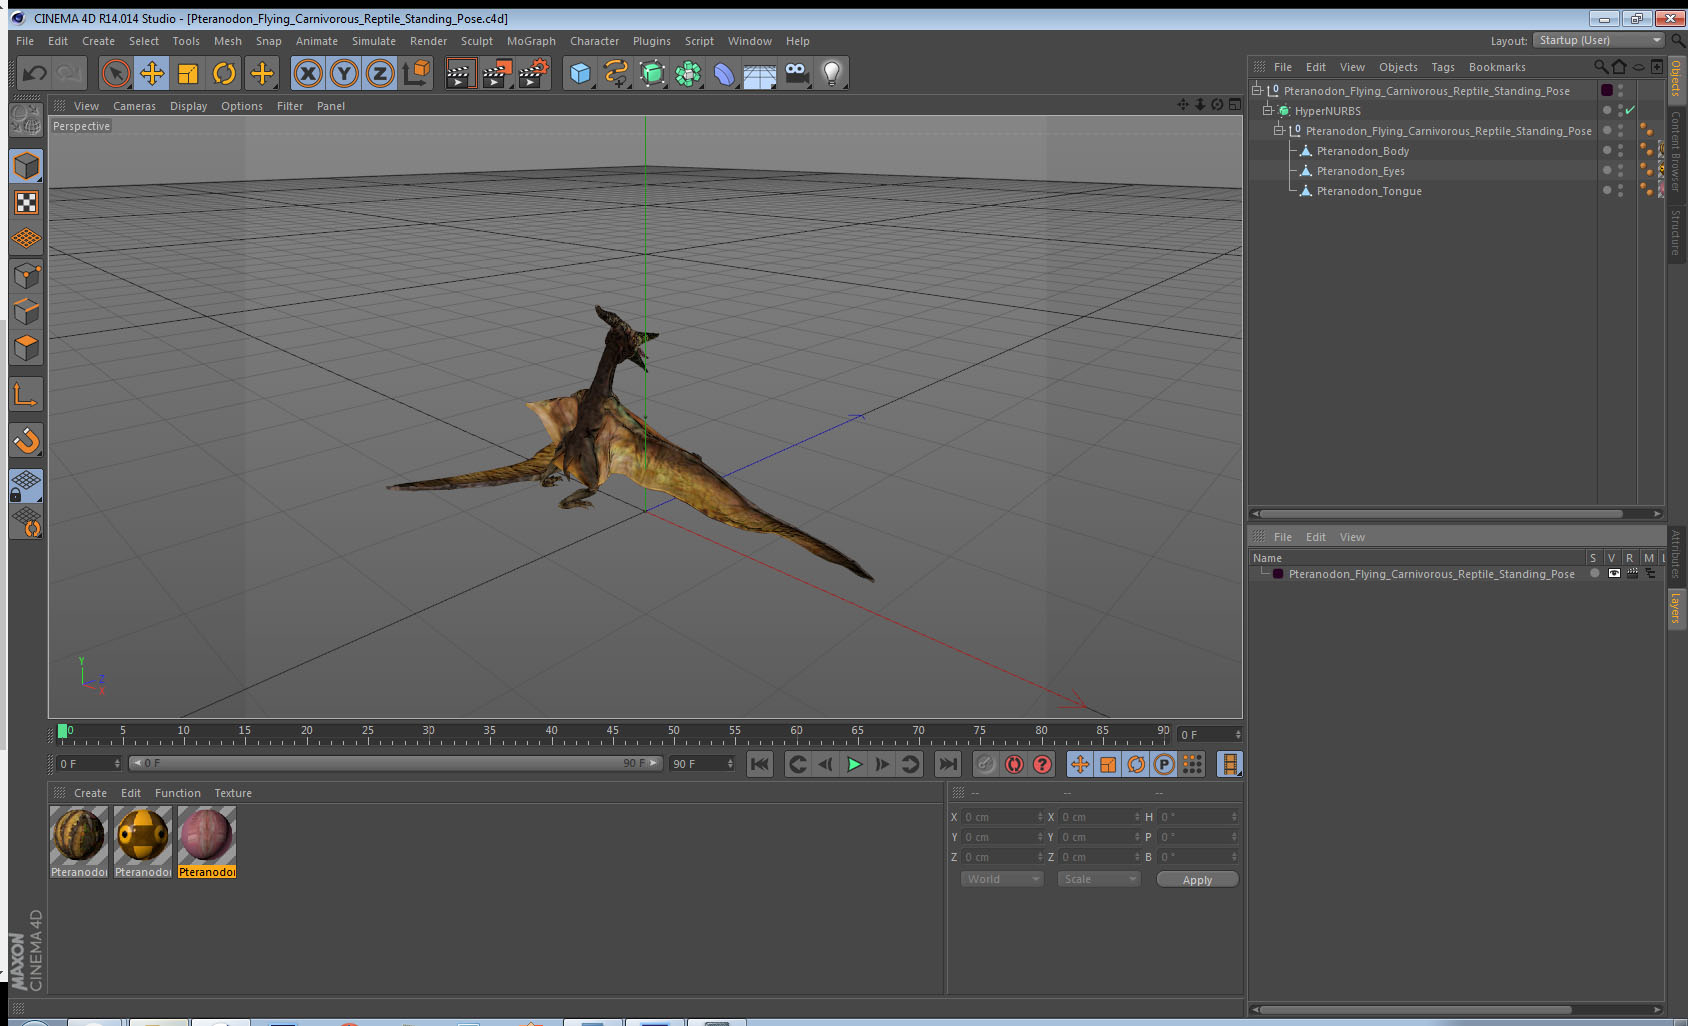Select the Live Selection tool
1688x1026 pixels.
[116, 73]
